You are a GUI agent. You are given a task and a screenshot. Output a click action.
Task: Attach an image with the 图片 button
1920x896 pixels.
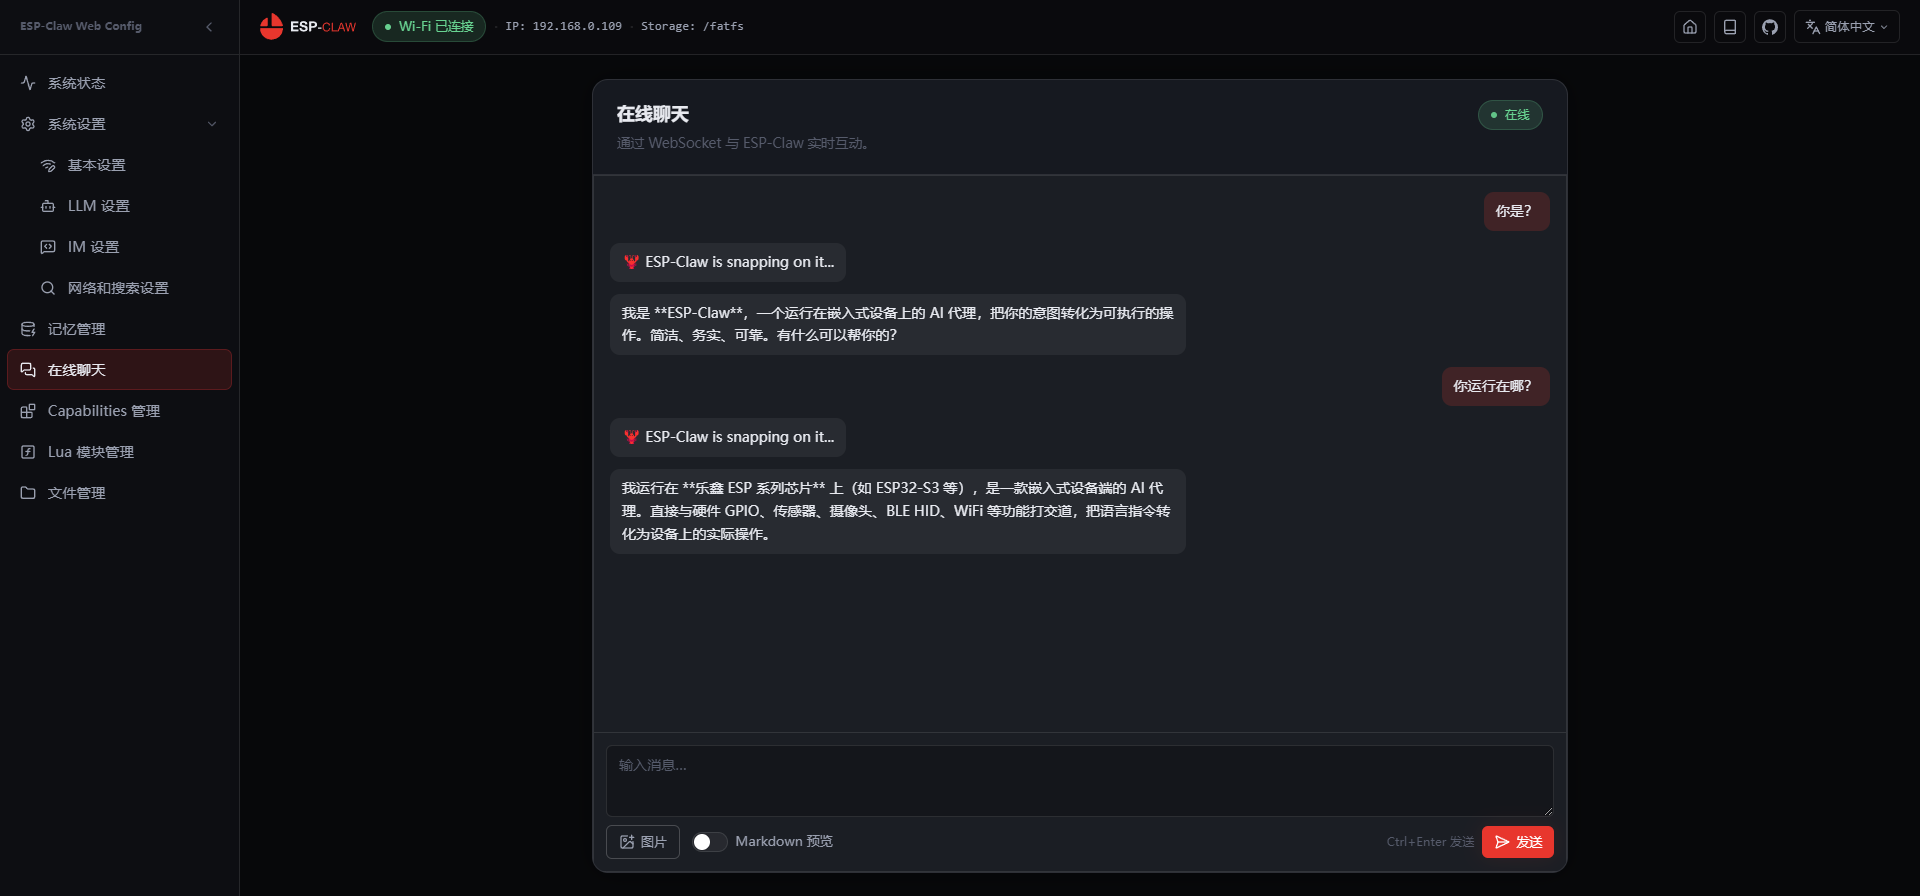(643, 842)
